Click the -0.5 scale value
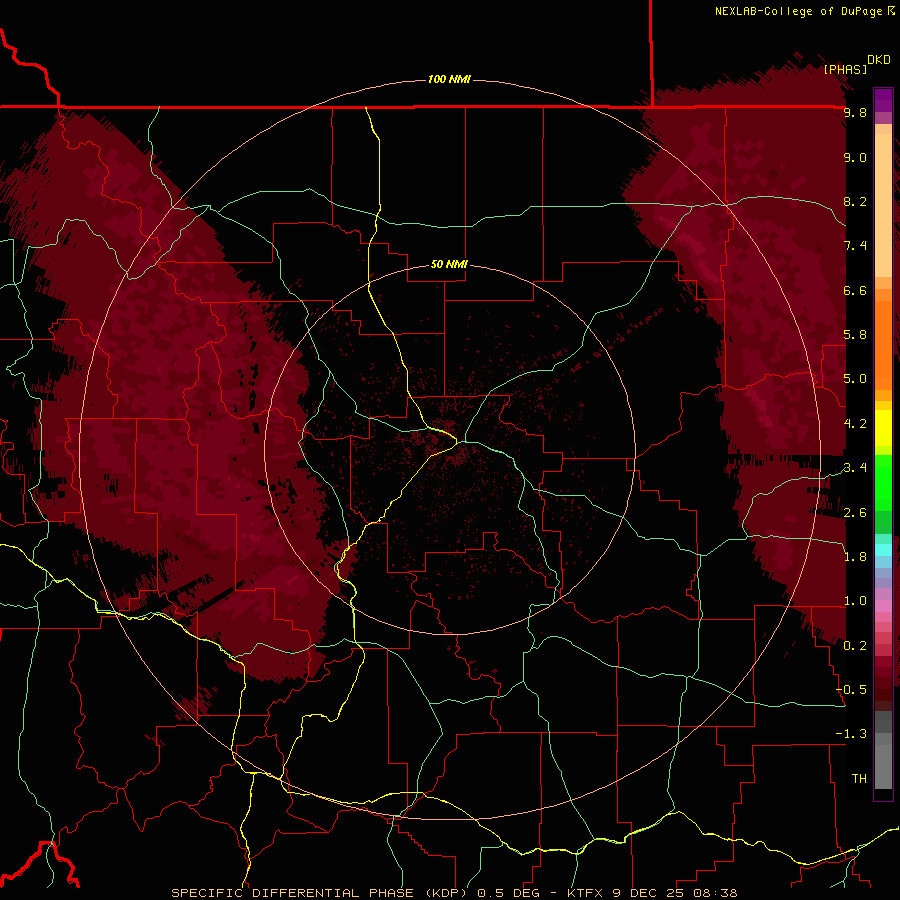Image resolution: width=900 pixels, height=900 pixels. pos(852,690)
